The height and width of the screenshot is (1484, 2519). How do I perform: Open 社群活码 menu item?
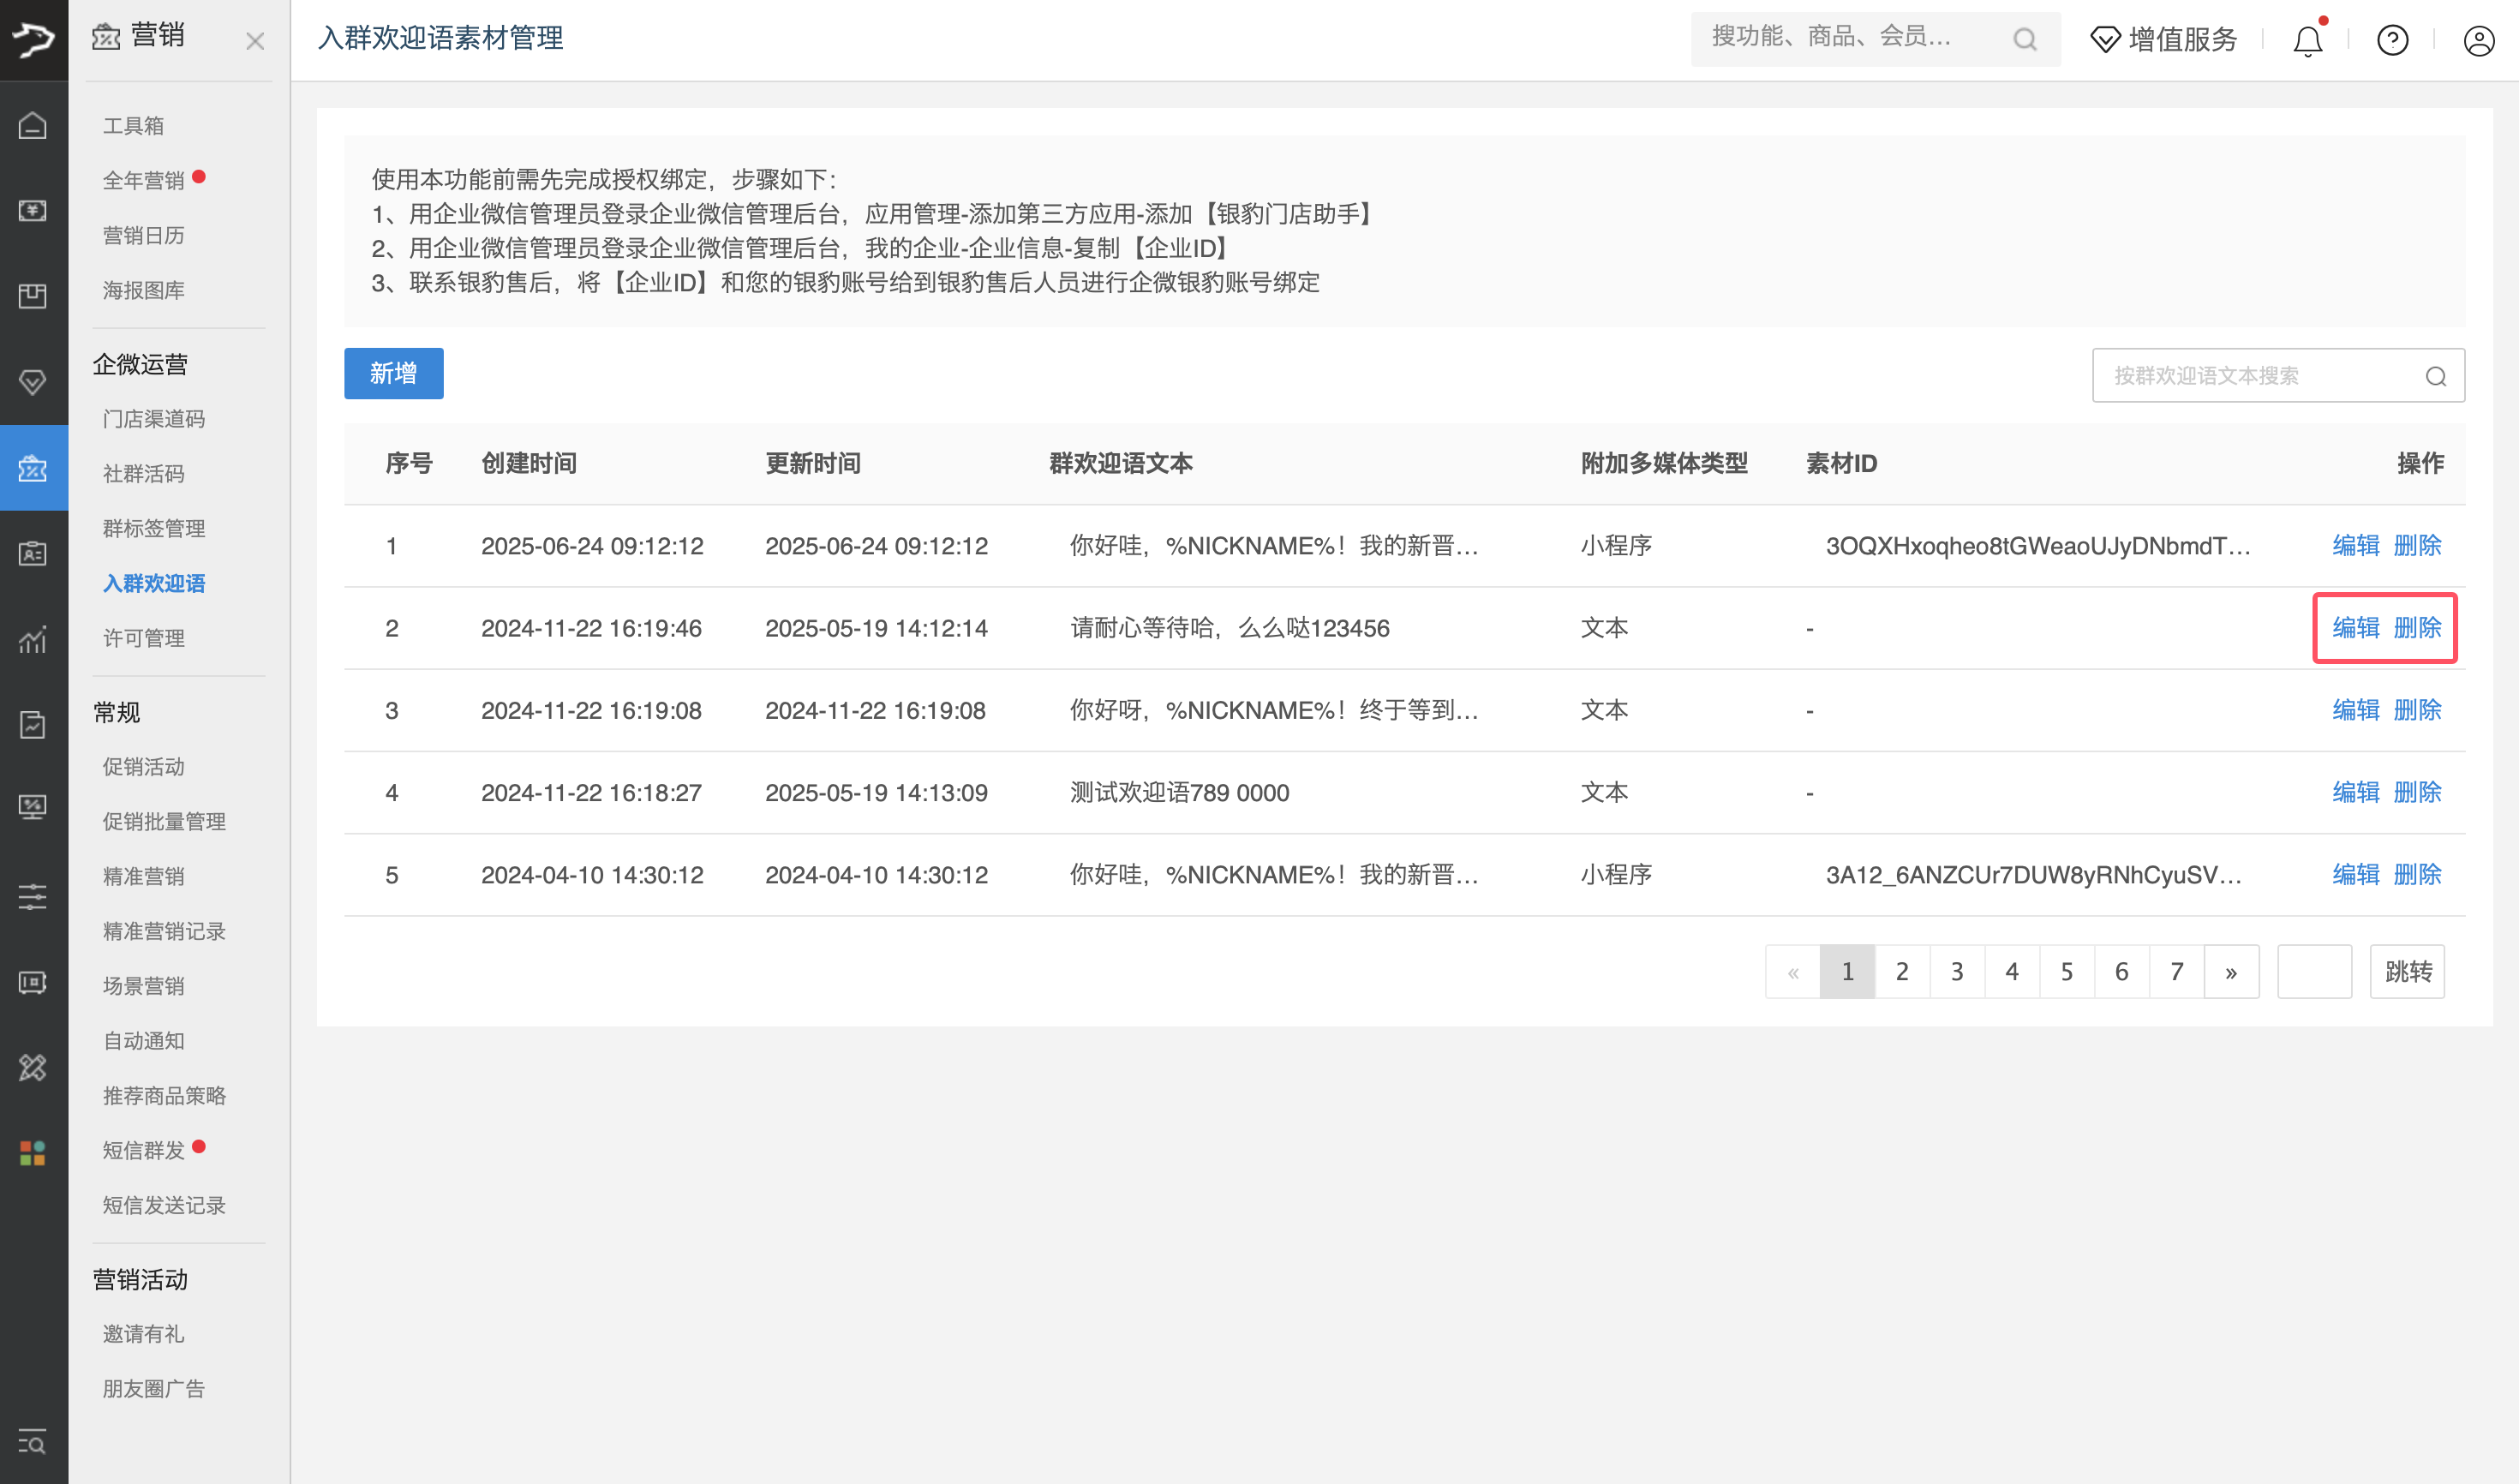[x=144, y=474]
